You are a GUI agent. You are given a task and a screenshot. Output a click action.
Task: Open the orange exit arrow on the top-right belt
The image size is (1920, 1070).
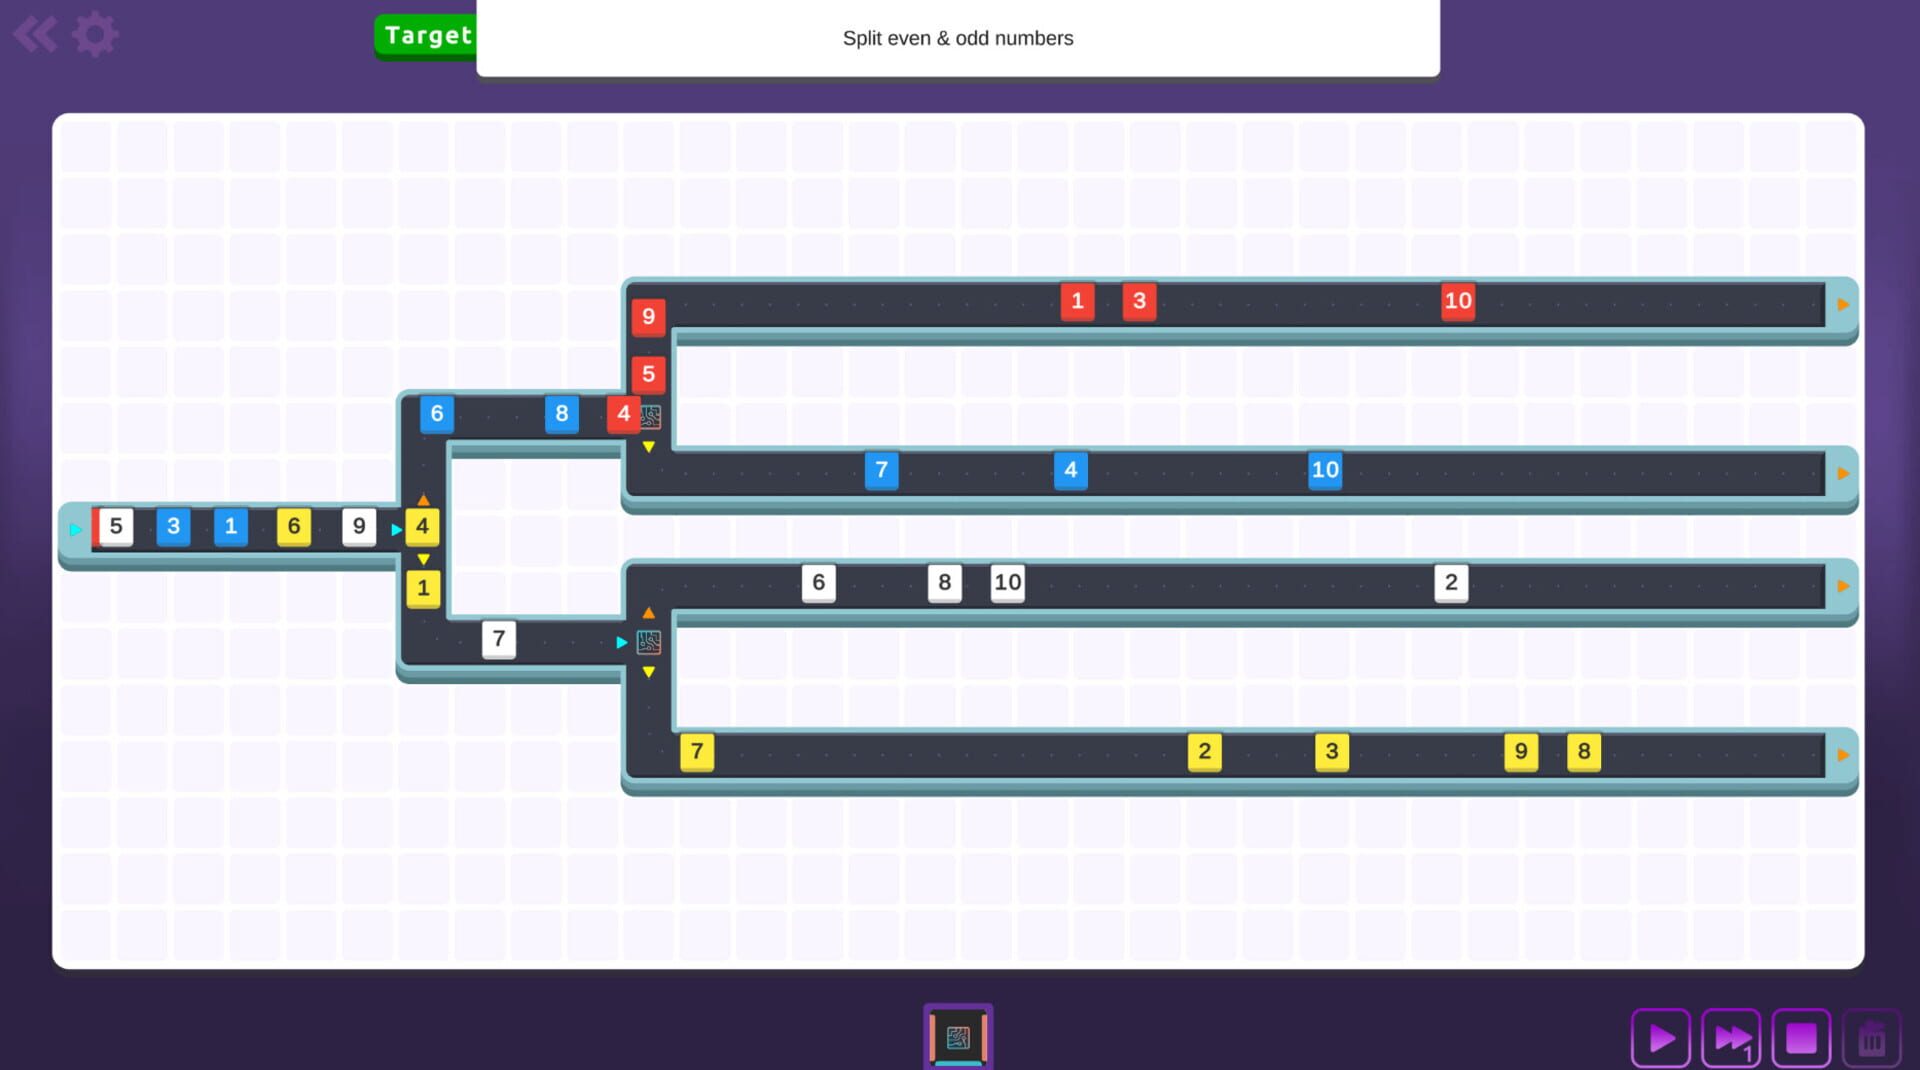click(1843, 302)
